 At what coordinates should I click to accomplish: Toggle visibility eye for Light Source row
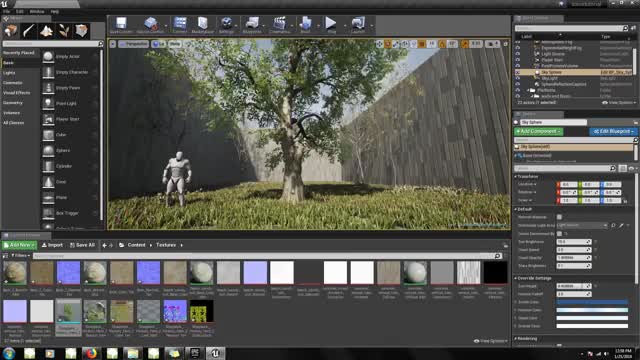517,54
